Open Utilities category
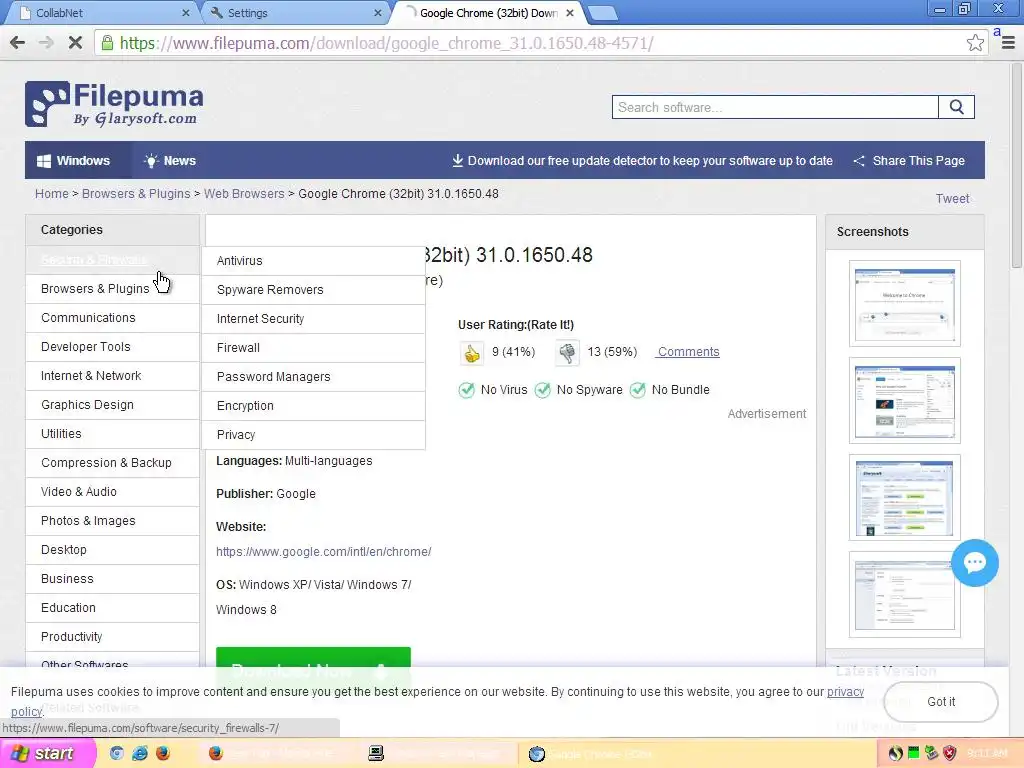 112,434
